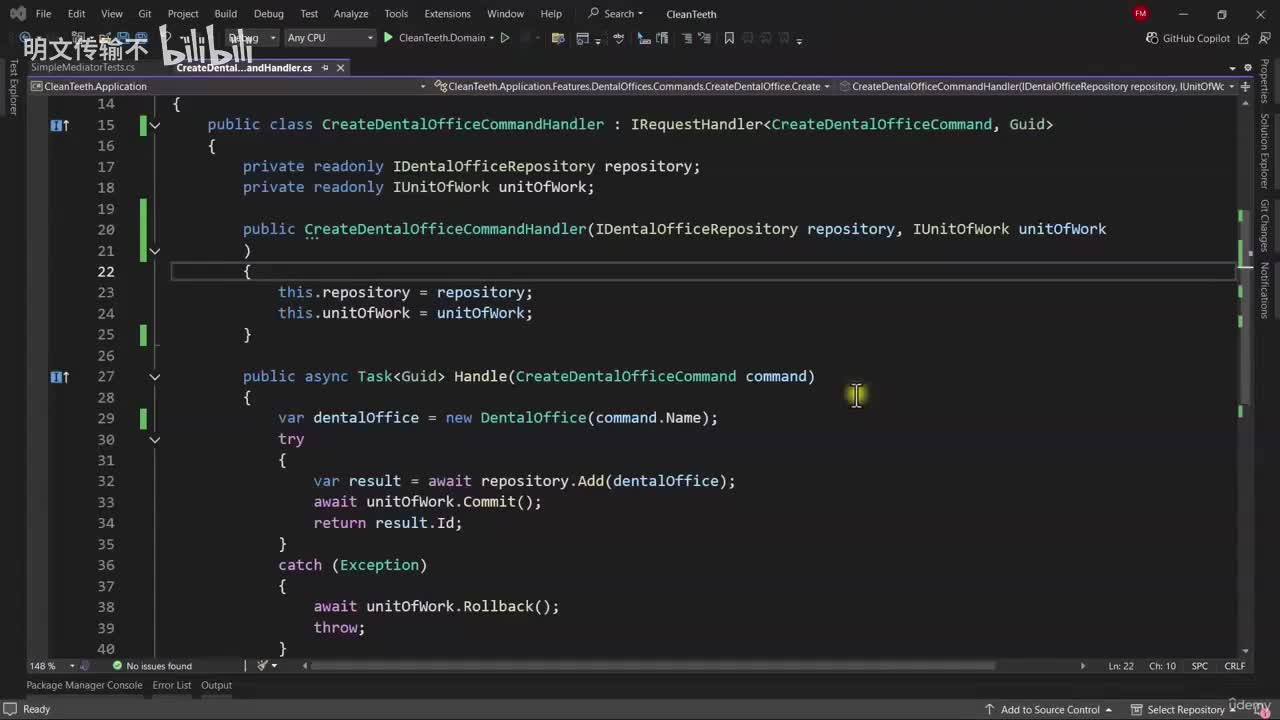1280x720 pixels.
Task: Click the Ln: 22 line indicator
Action: (x=1121, y=666)
